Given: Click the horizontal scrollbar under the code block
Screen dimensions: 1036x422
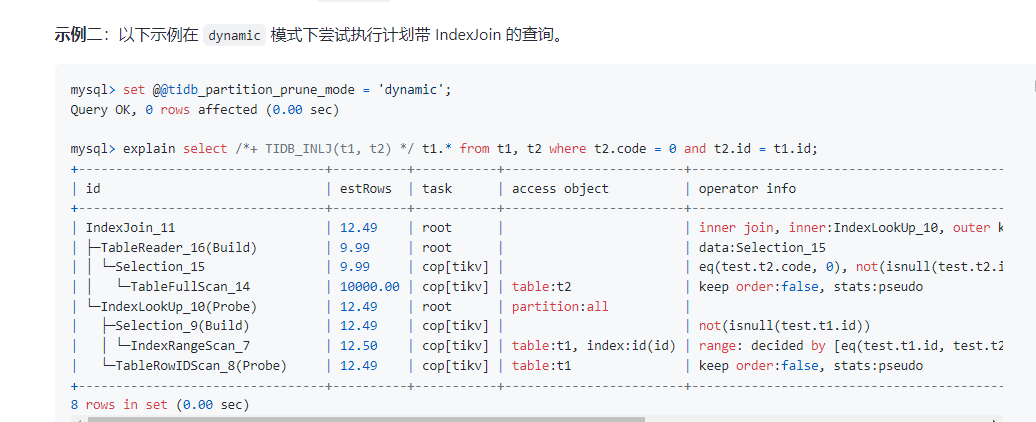Looking at the screenshot, I should 366,419.
